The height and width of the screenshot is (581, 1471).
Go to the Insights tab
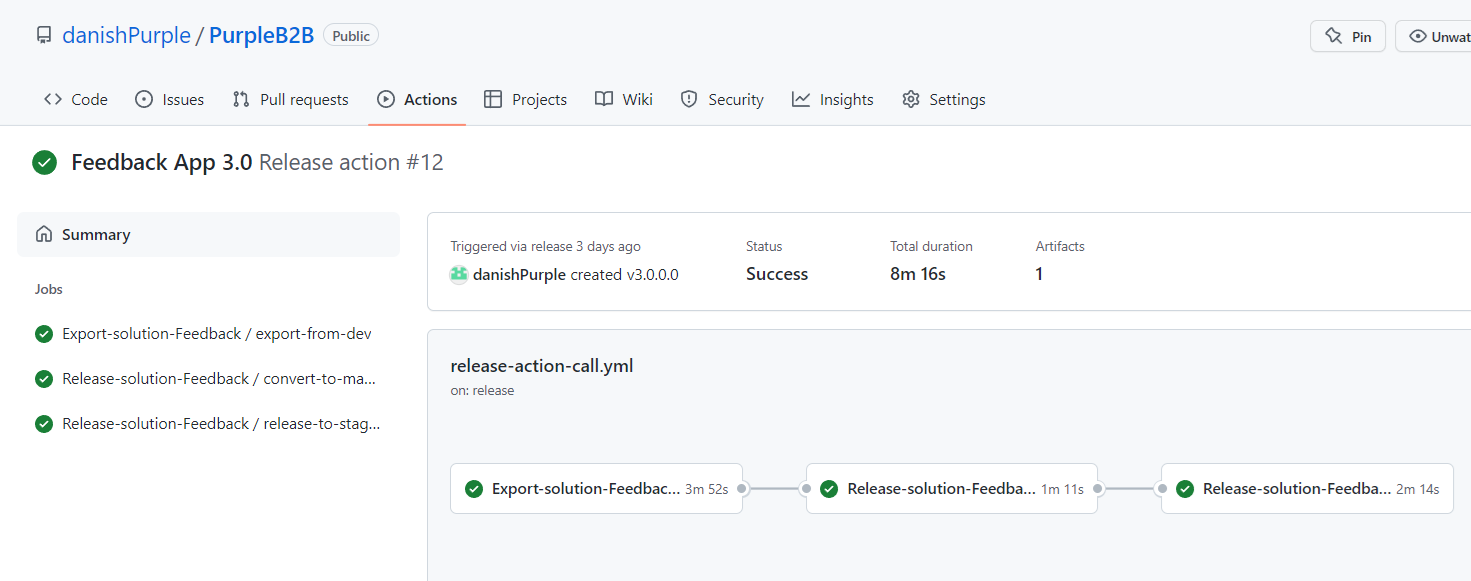(x=833, y=100)
